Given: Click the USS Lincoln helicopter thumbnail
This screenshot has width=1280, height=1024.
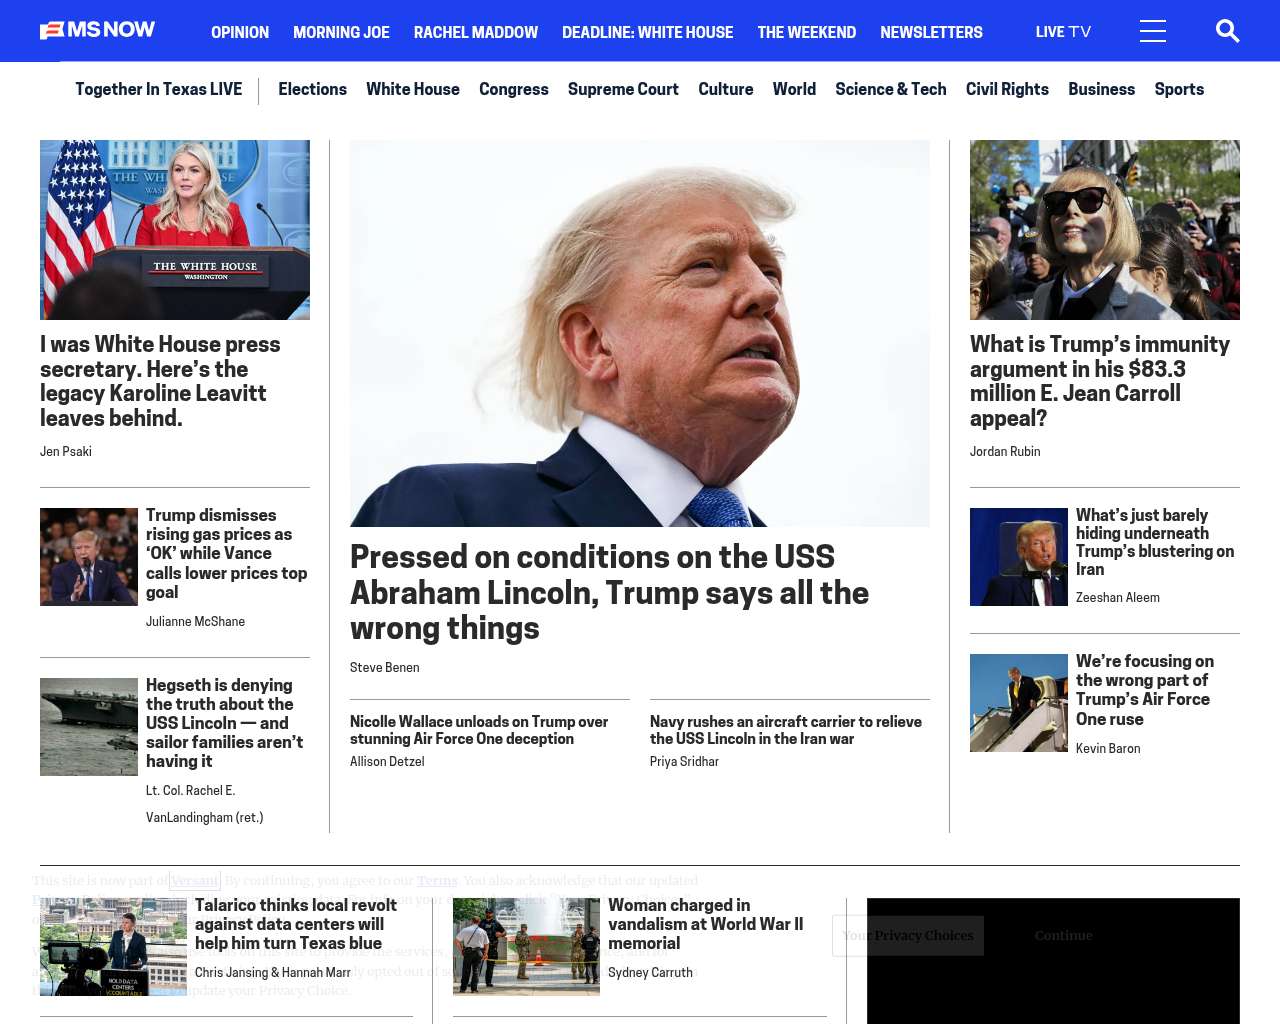Looking at the screenshot, I should [89, 727].
